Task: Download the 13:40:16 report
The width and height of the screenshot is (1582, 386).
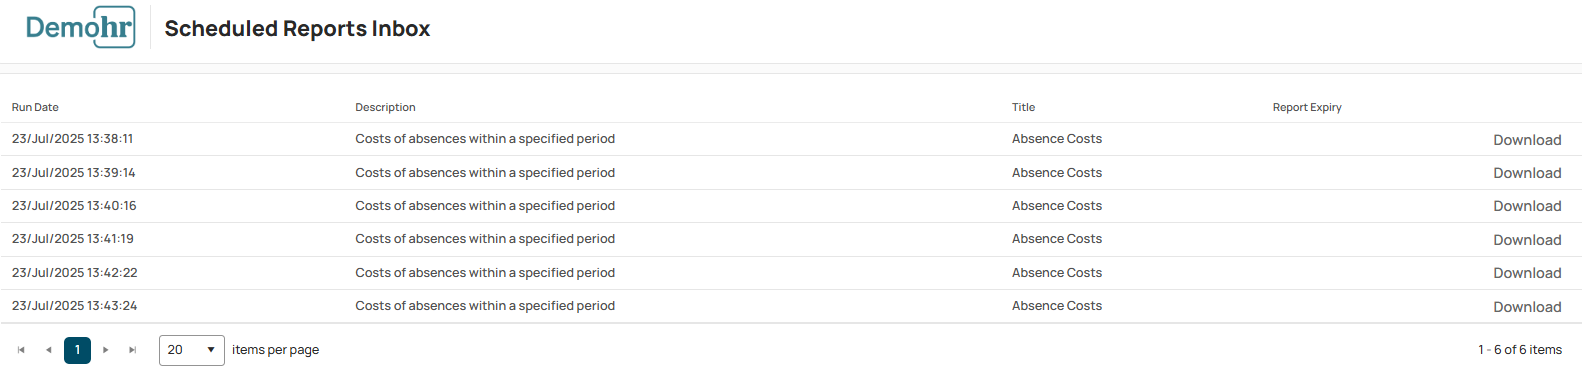Action: [1527, 206]
